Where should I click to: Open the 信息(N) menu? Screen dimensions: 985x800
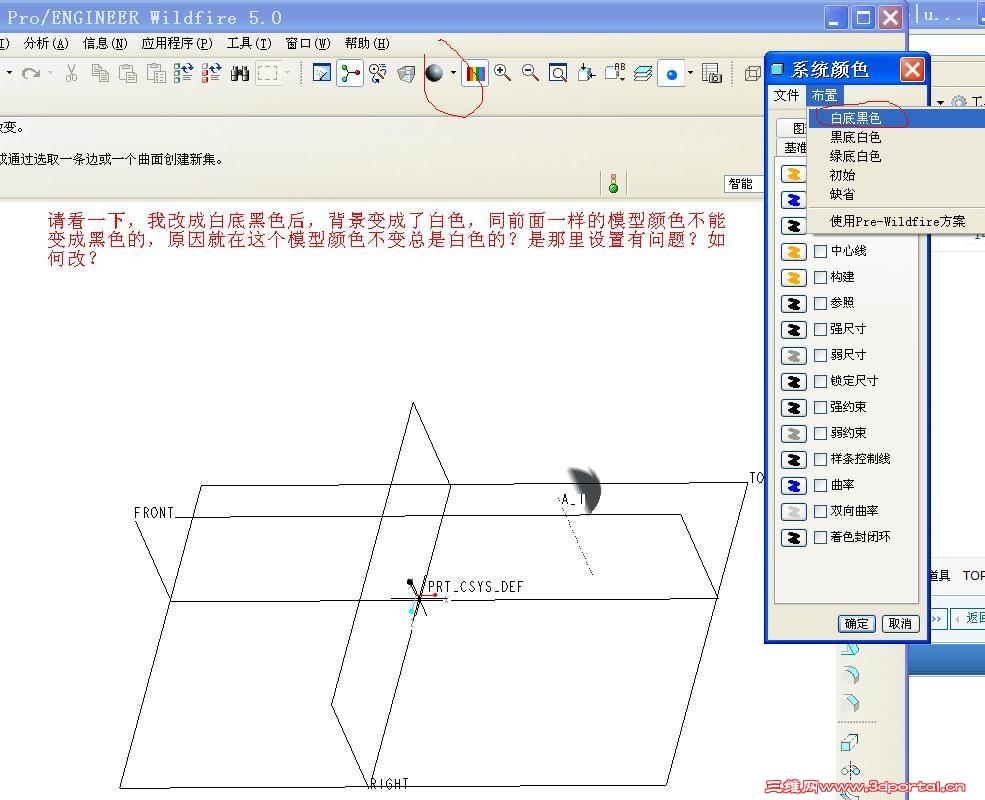pyautogui.click(x=105, y=43)
